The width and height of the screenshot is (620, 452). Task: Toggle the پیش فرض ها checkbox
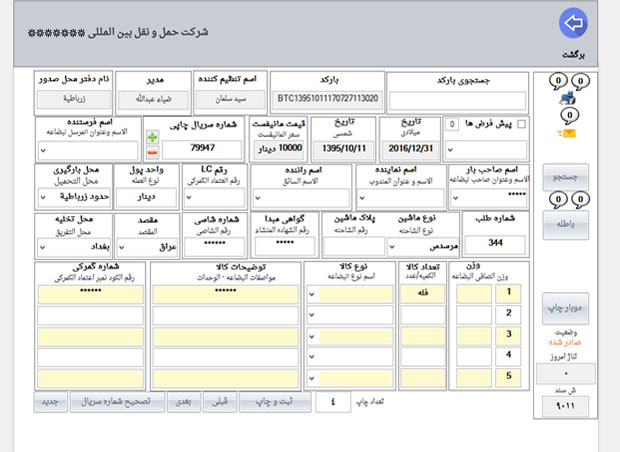pyautogui.click(x=522, y=124)
